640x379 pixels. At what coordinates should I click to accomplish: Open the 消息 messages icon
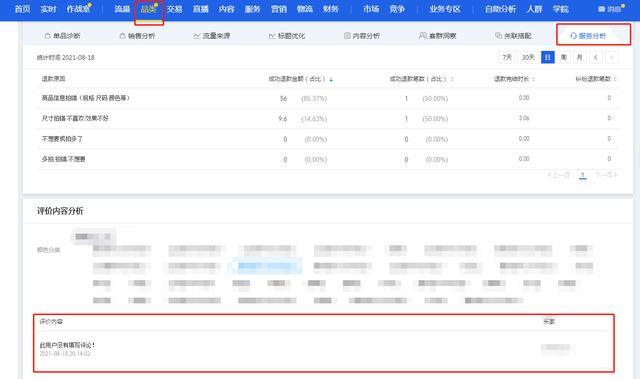point(610,9)
